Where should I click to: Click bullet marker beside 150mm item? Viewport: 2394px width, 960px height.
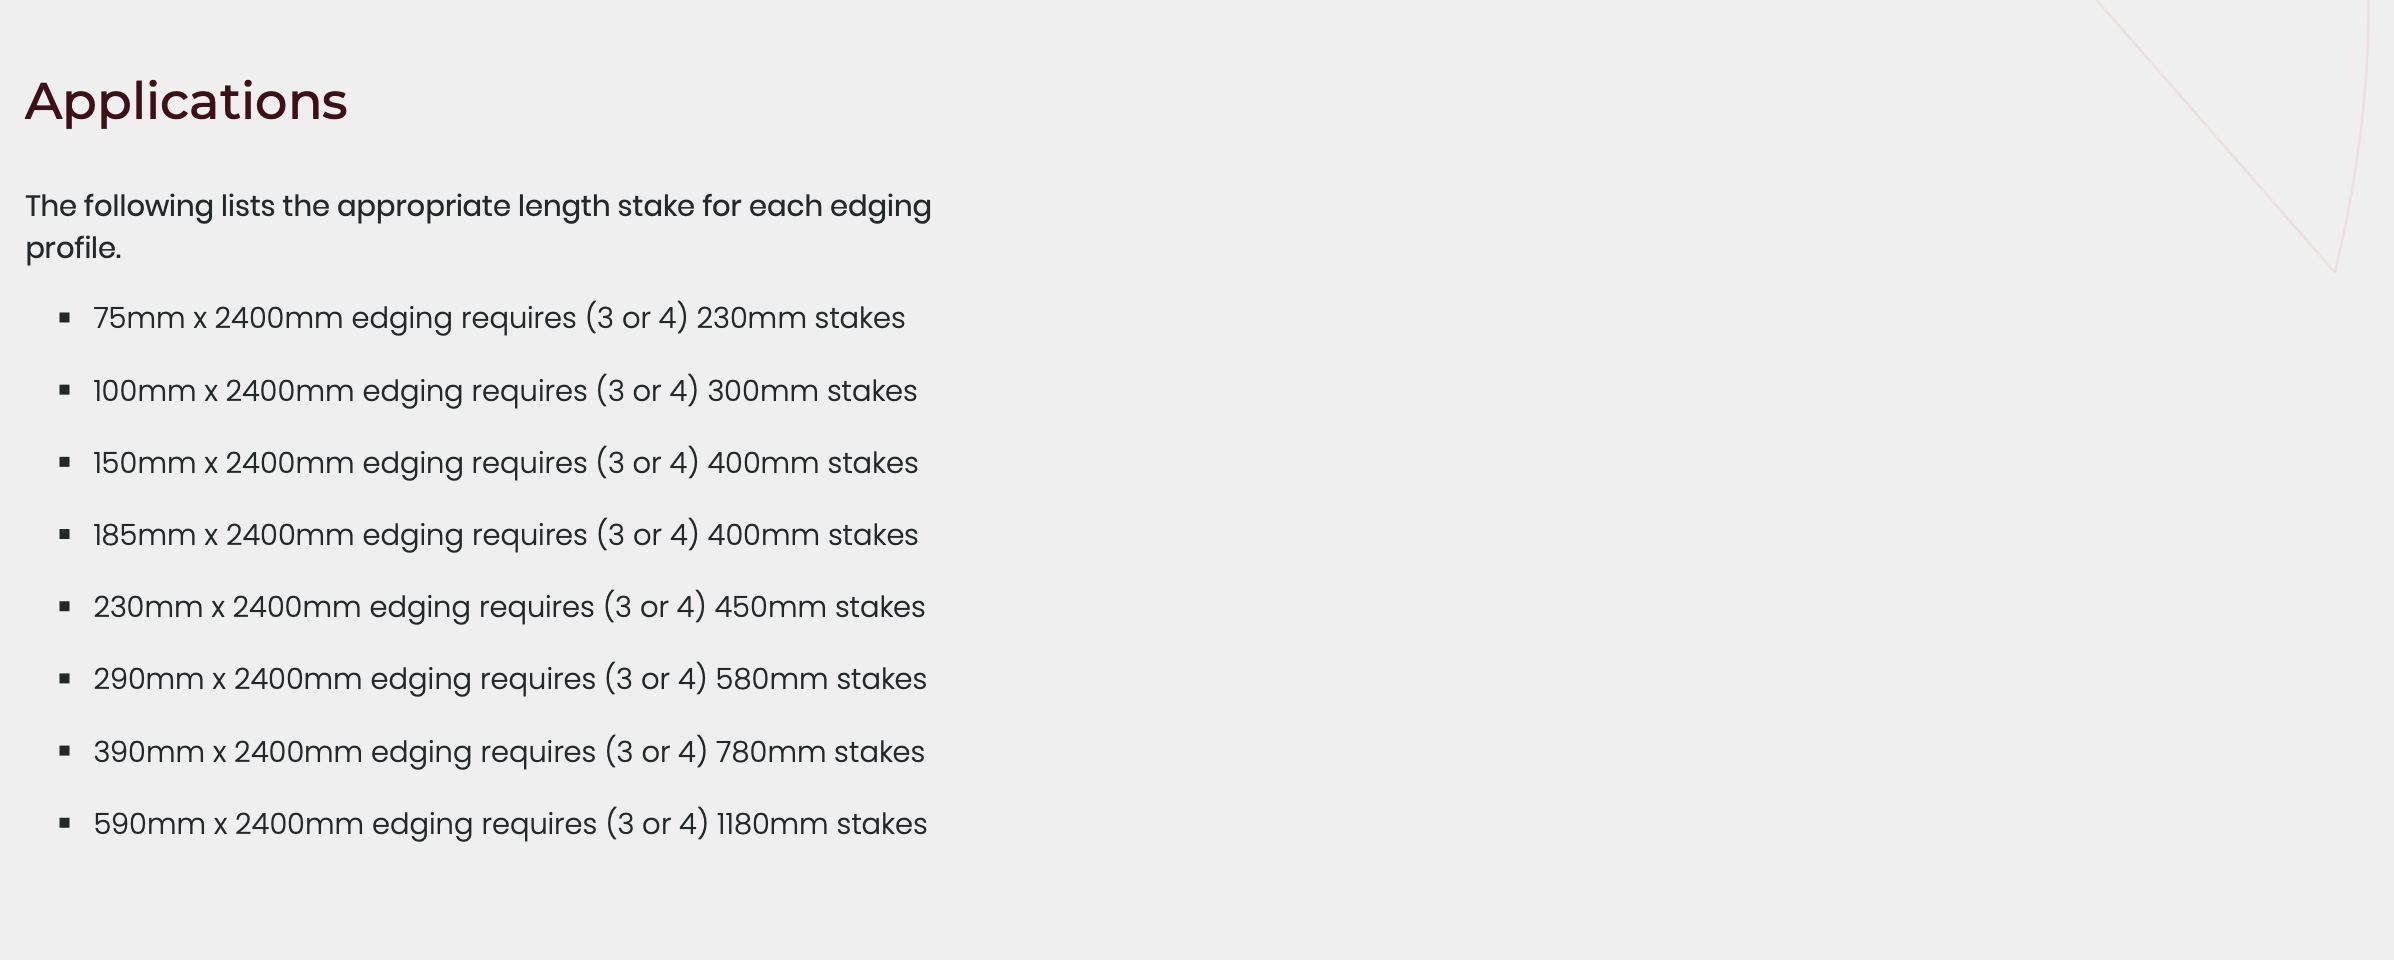65,462
